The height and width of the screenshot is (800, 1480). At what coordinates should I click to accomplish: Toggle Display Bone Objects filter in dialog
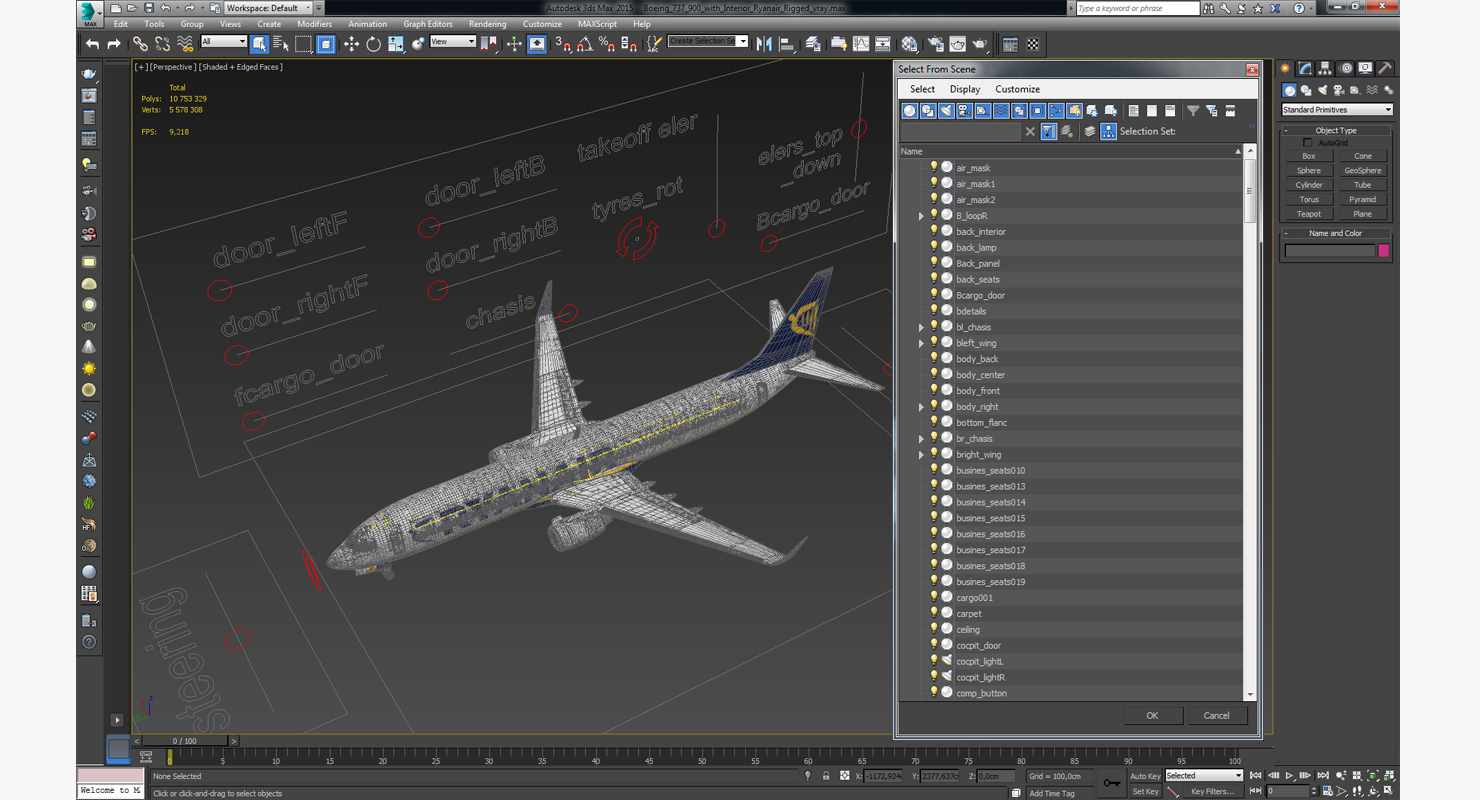coord(1055,111)
